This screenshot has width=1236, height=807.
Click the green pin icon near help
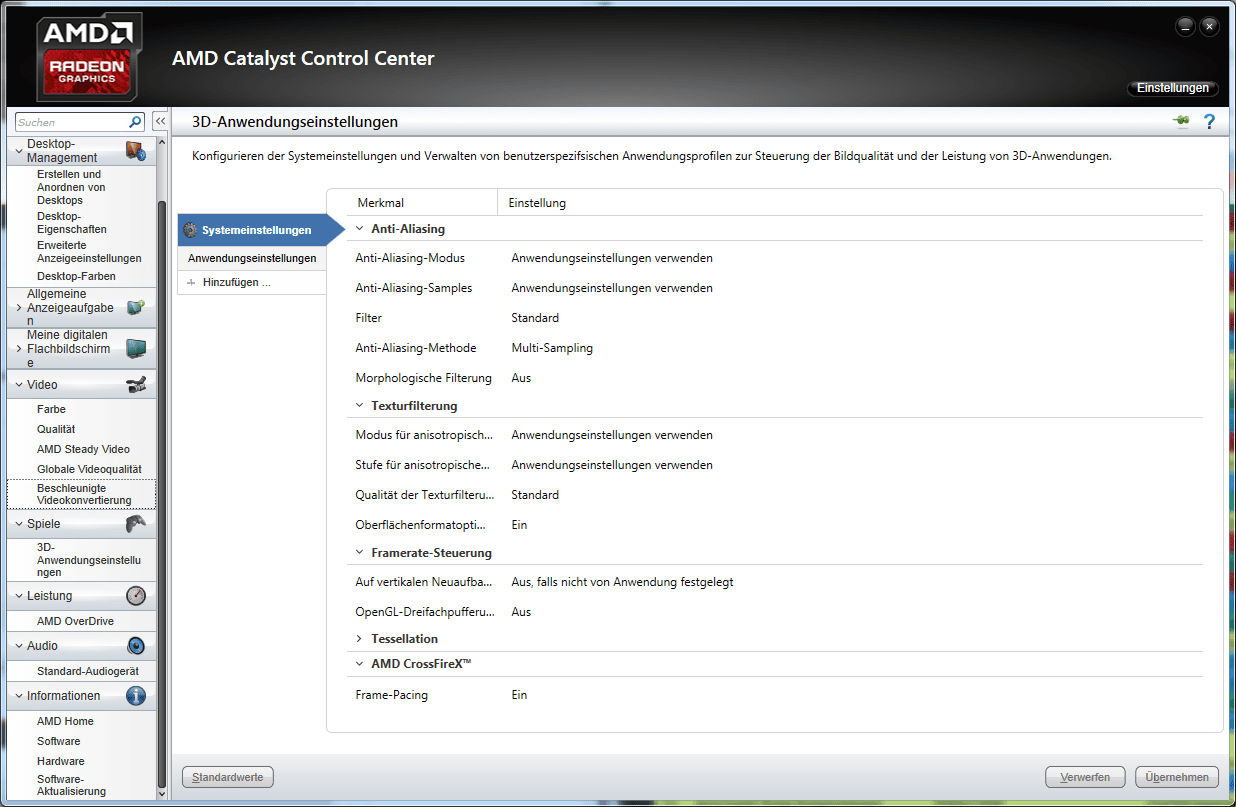pyautogui.click(x=1182, y=121)
